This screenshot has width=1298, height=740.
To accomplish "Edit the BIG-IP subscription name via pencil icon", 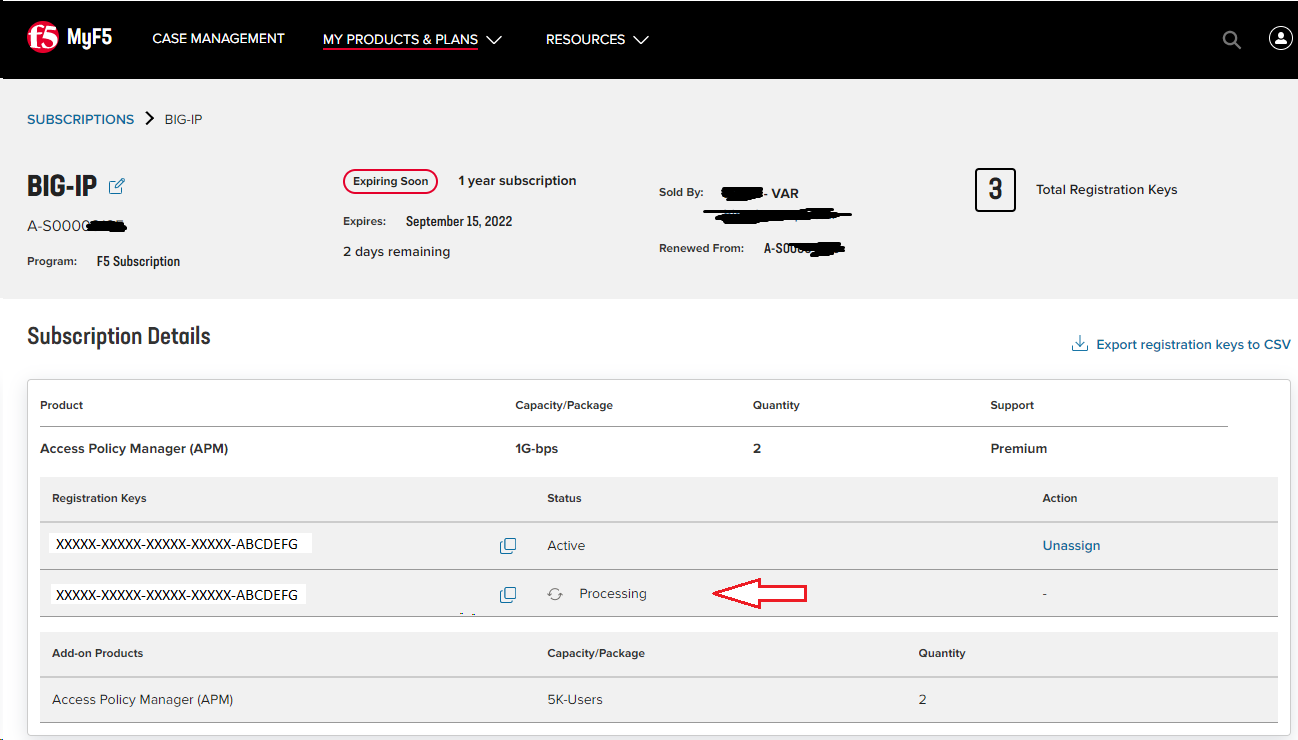I will [117, 186].
